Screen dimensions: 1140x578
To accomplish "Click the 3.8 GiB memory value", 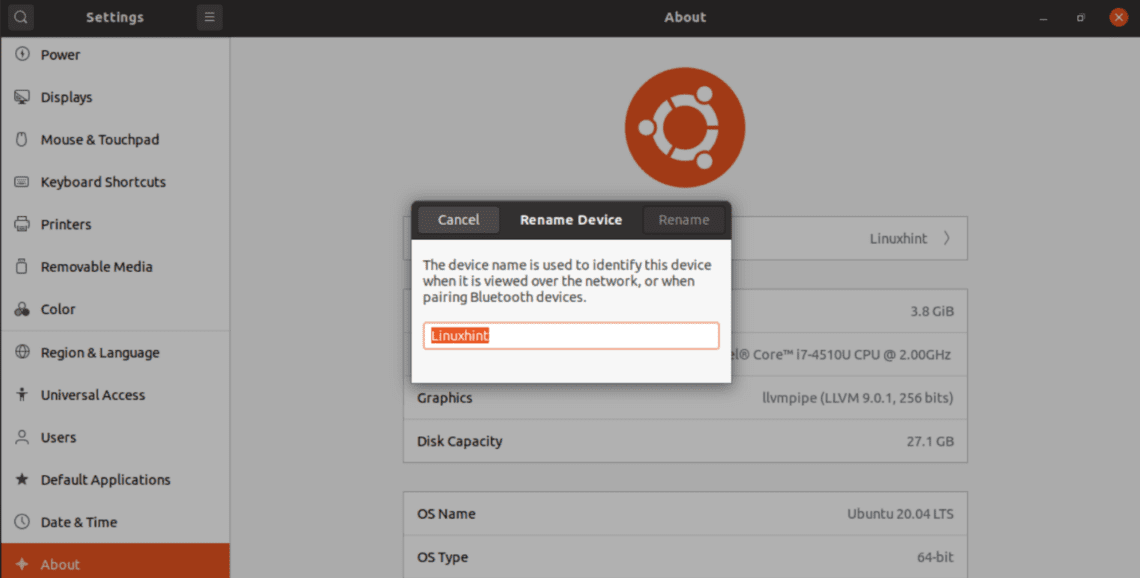I will (x=931, y=311).
